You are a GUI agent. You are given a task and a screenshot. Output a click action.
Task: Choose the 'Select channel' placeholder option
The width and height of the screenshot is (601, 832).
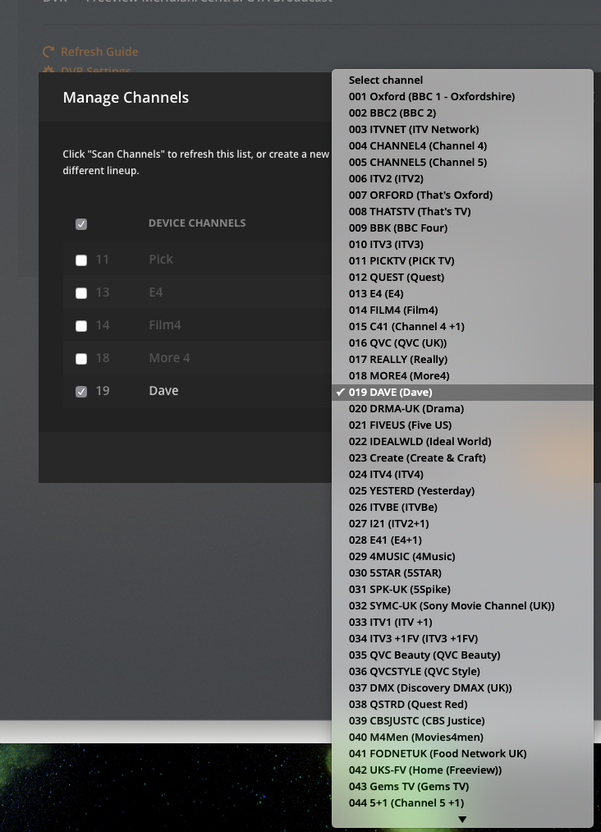tap(463, 80)
